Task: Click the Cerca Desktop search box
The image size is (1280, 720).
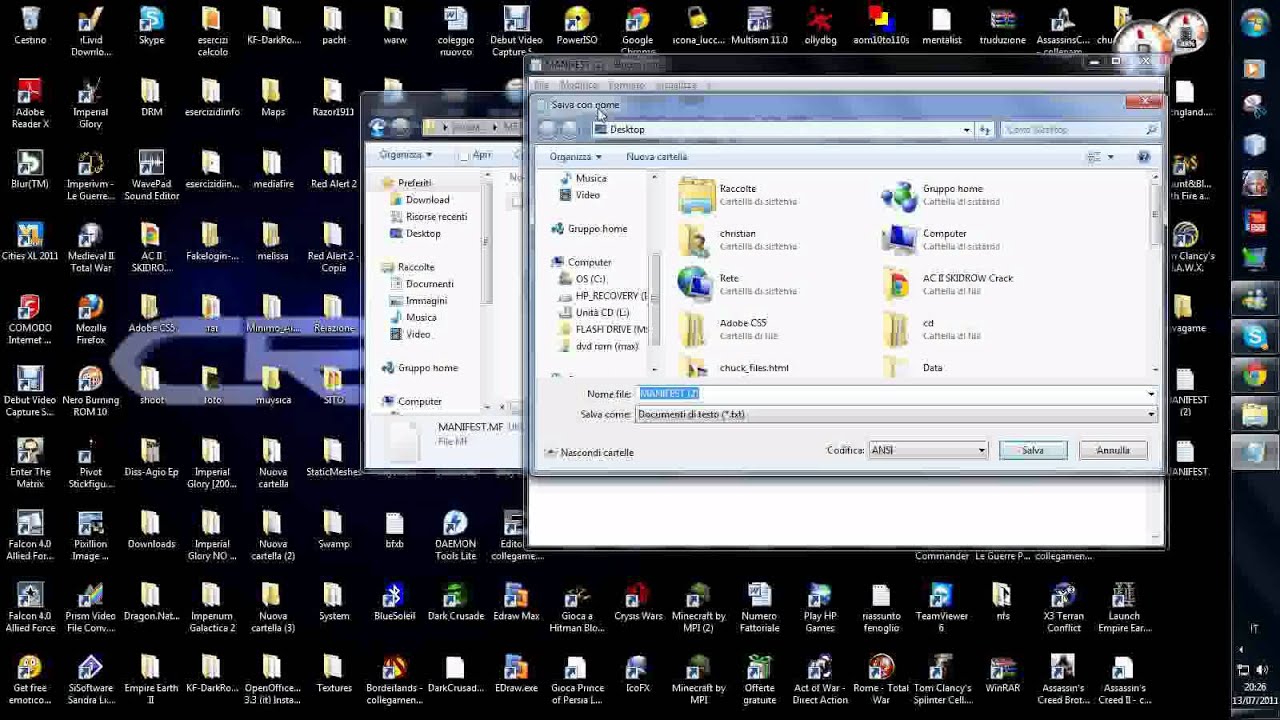Action: point(1080,130)
